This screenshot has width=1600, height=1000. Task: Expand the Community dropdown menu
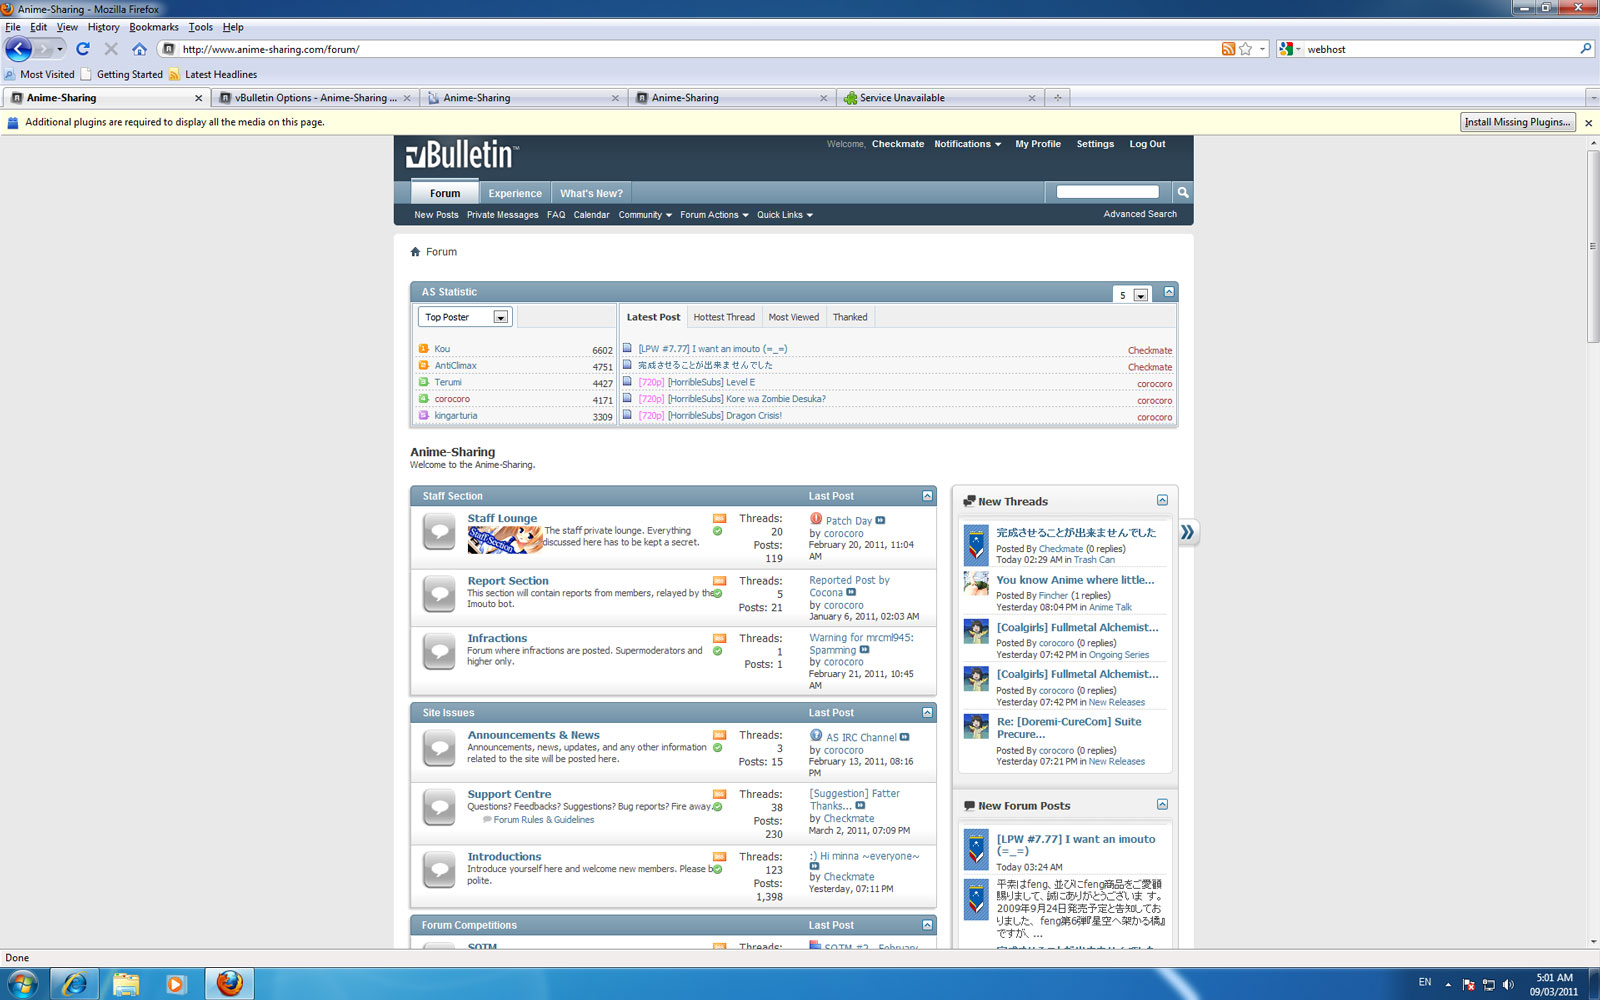coord(645,215)
